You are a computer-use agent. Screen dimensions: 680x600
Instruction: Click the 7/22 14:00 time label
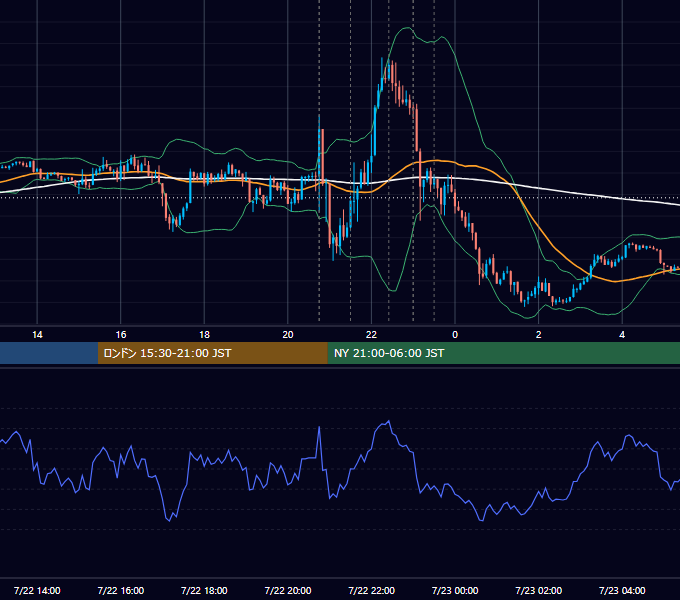tap(37, 590)
